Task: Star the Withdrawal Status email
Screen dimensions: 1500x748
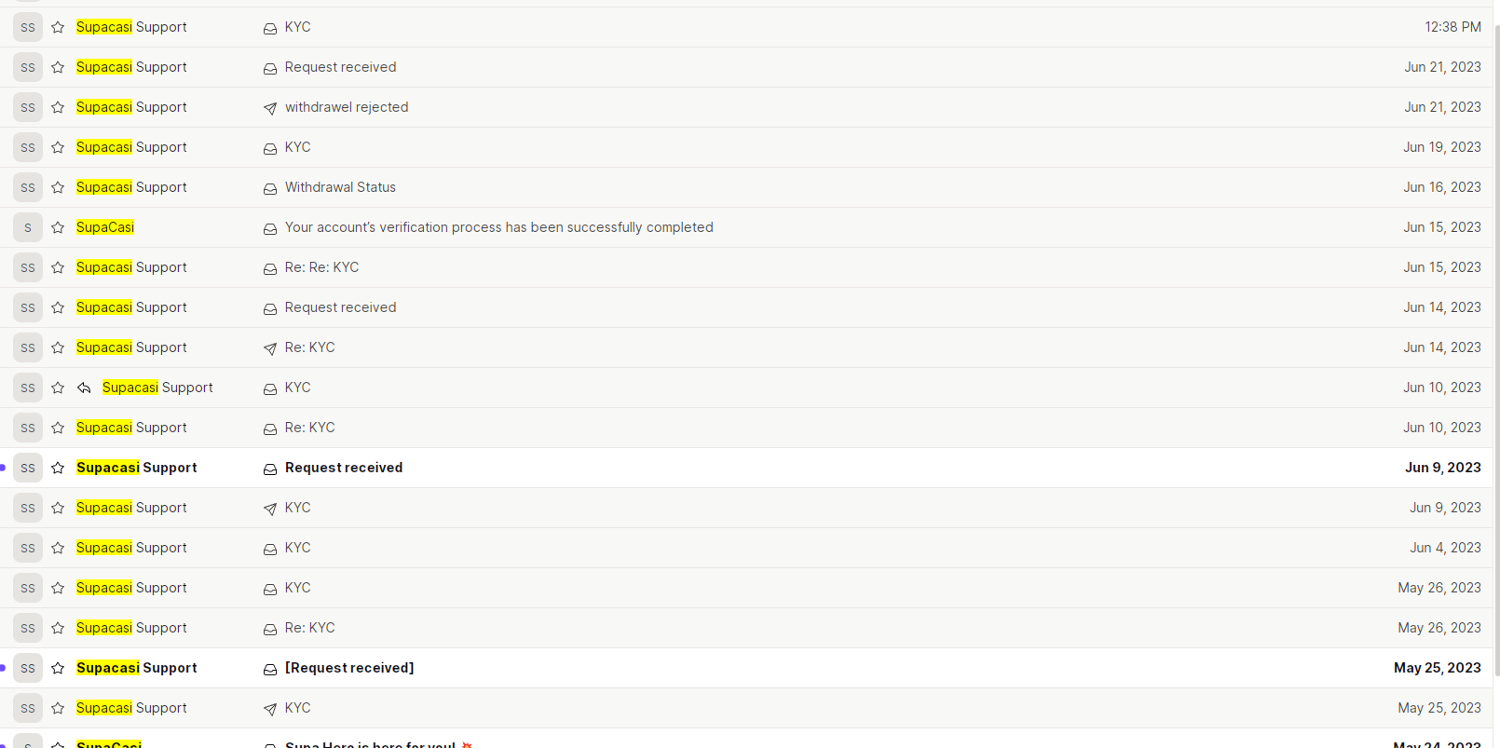Action: coord(58,188)
